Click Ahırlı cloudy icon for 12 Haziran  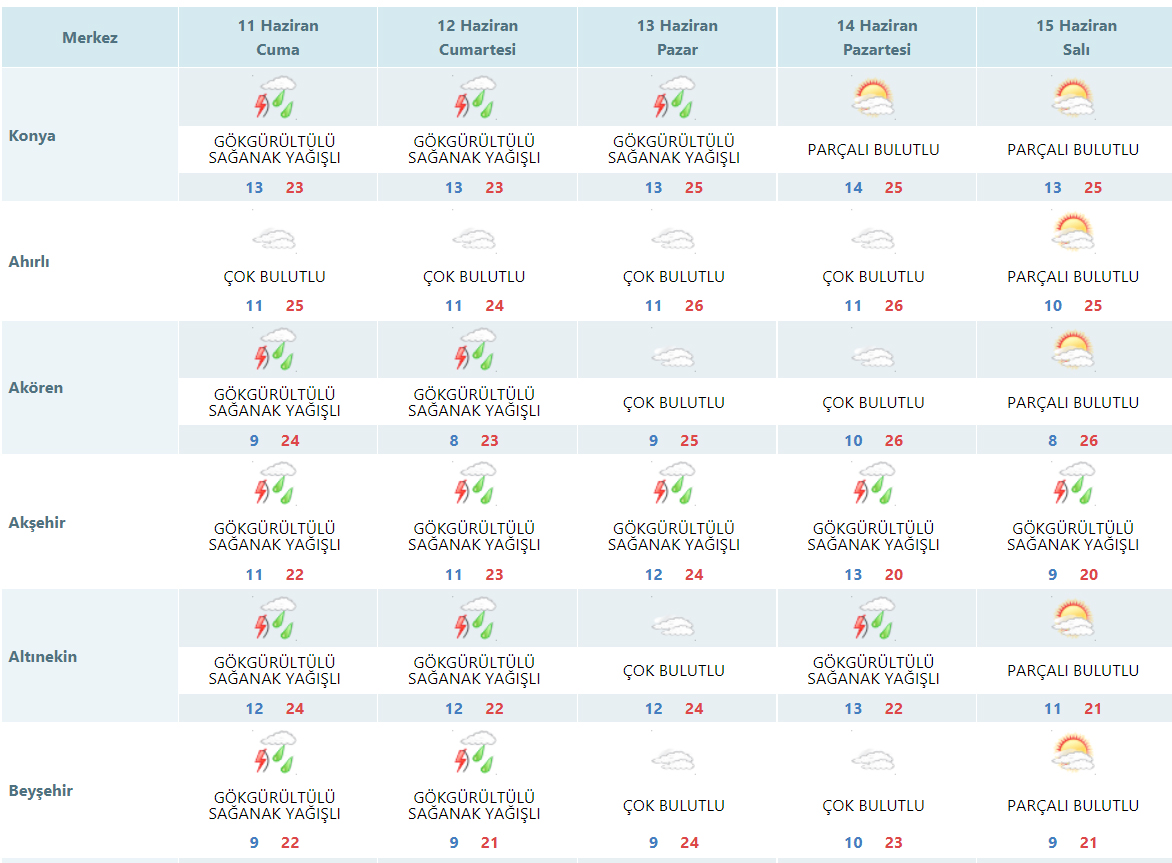tap(474, 239)
